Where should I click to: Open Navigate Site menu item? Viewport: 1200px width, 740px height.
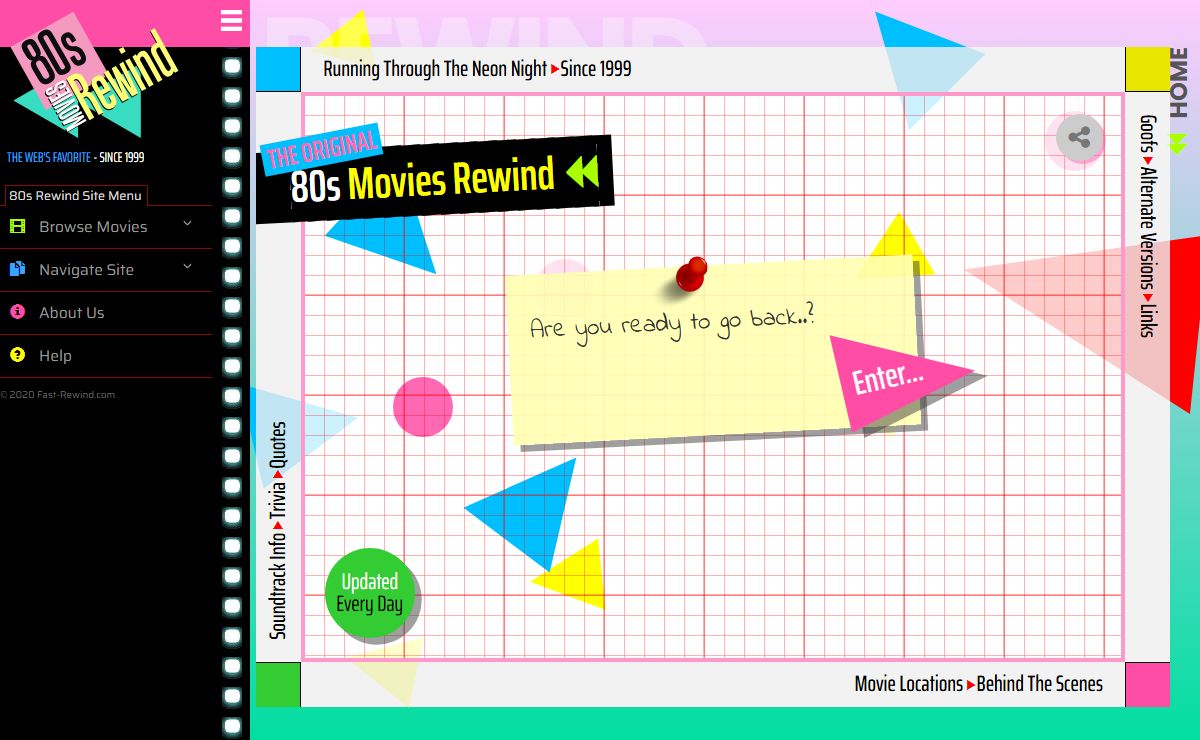(106, 270)
